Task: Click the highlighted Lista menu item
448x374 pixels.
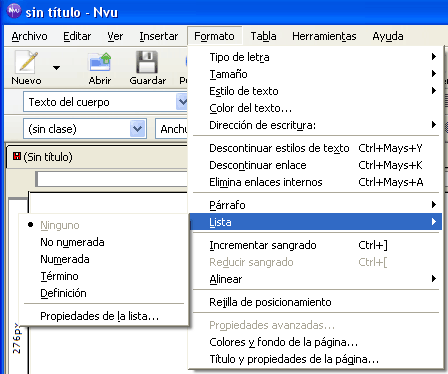Action: [315, 222]
